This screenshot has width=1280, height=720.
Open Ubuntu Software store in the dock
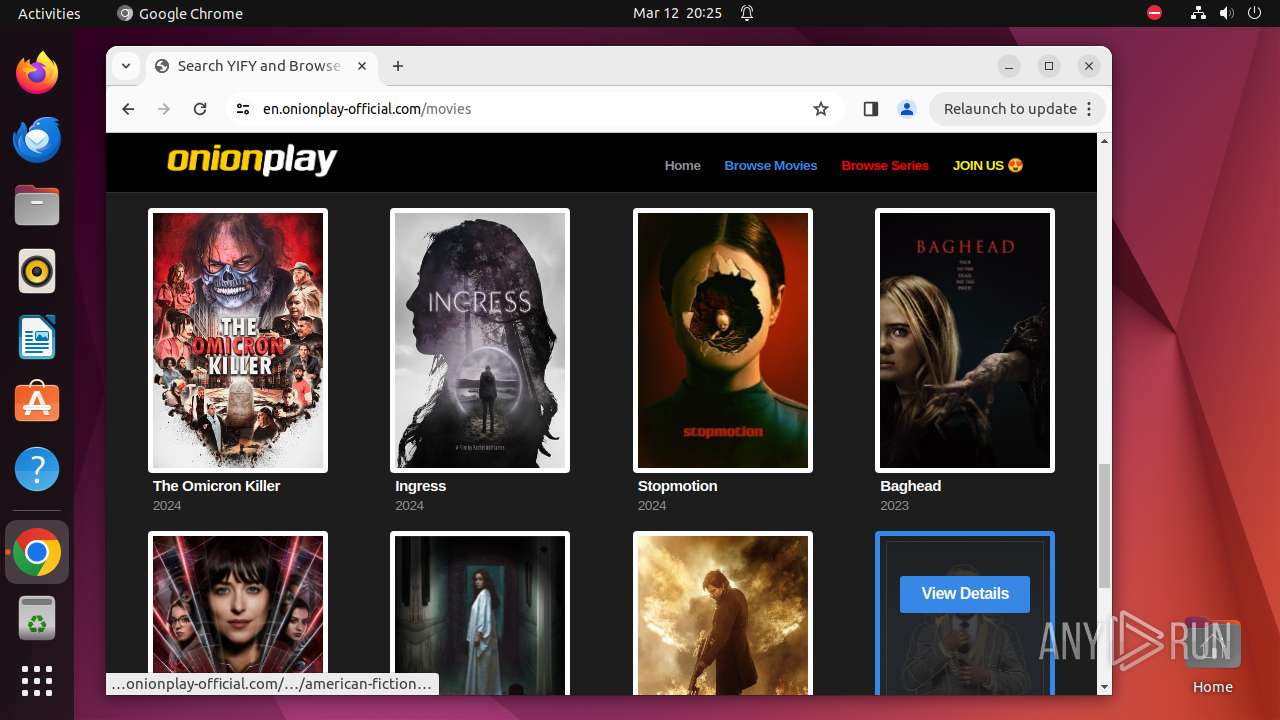(37, 403)
